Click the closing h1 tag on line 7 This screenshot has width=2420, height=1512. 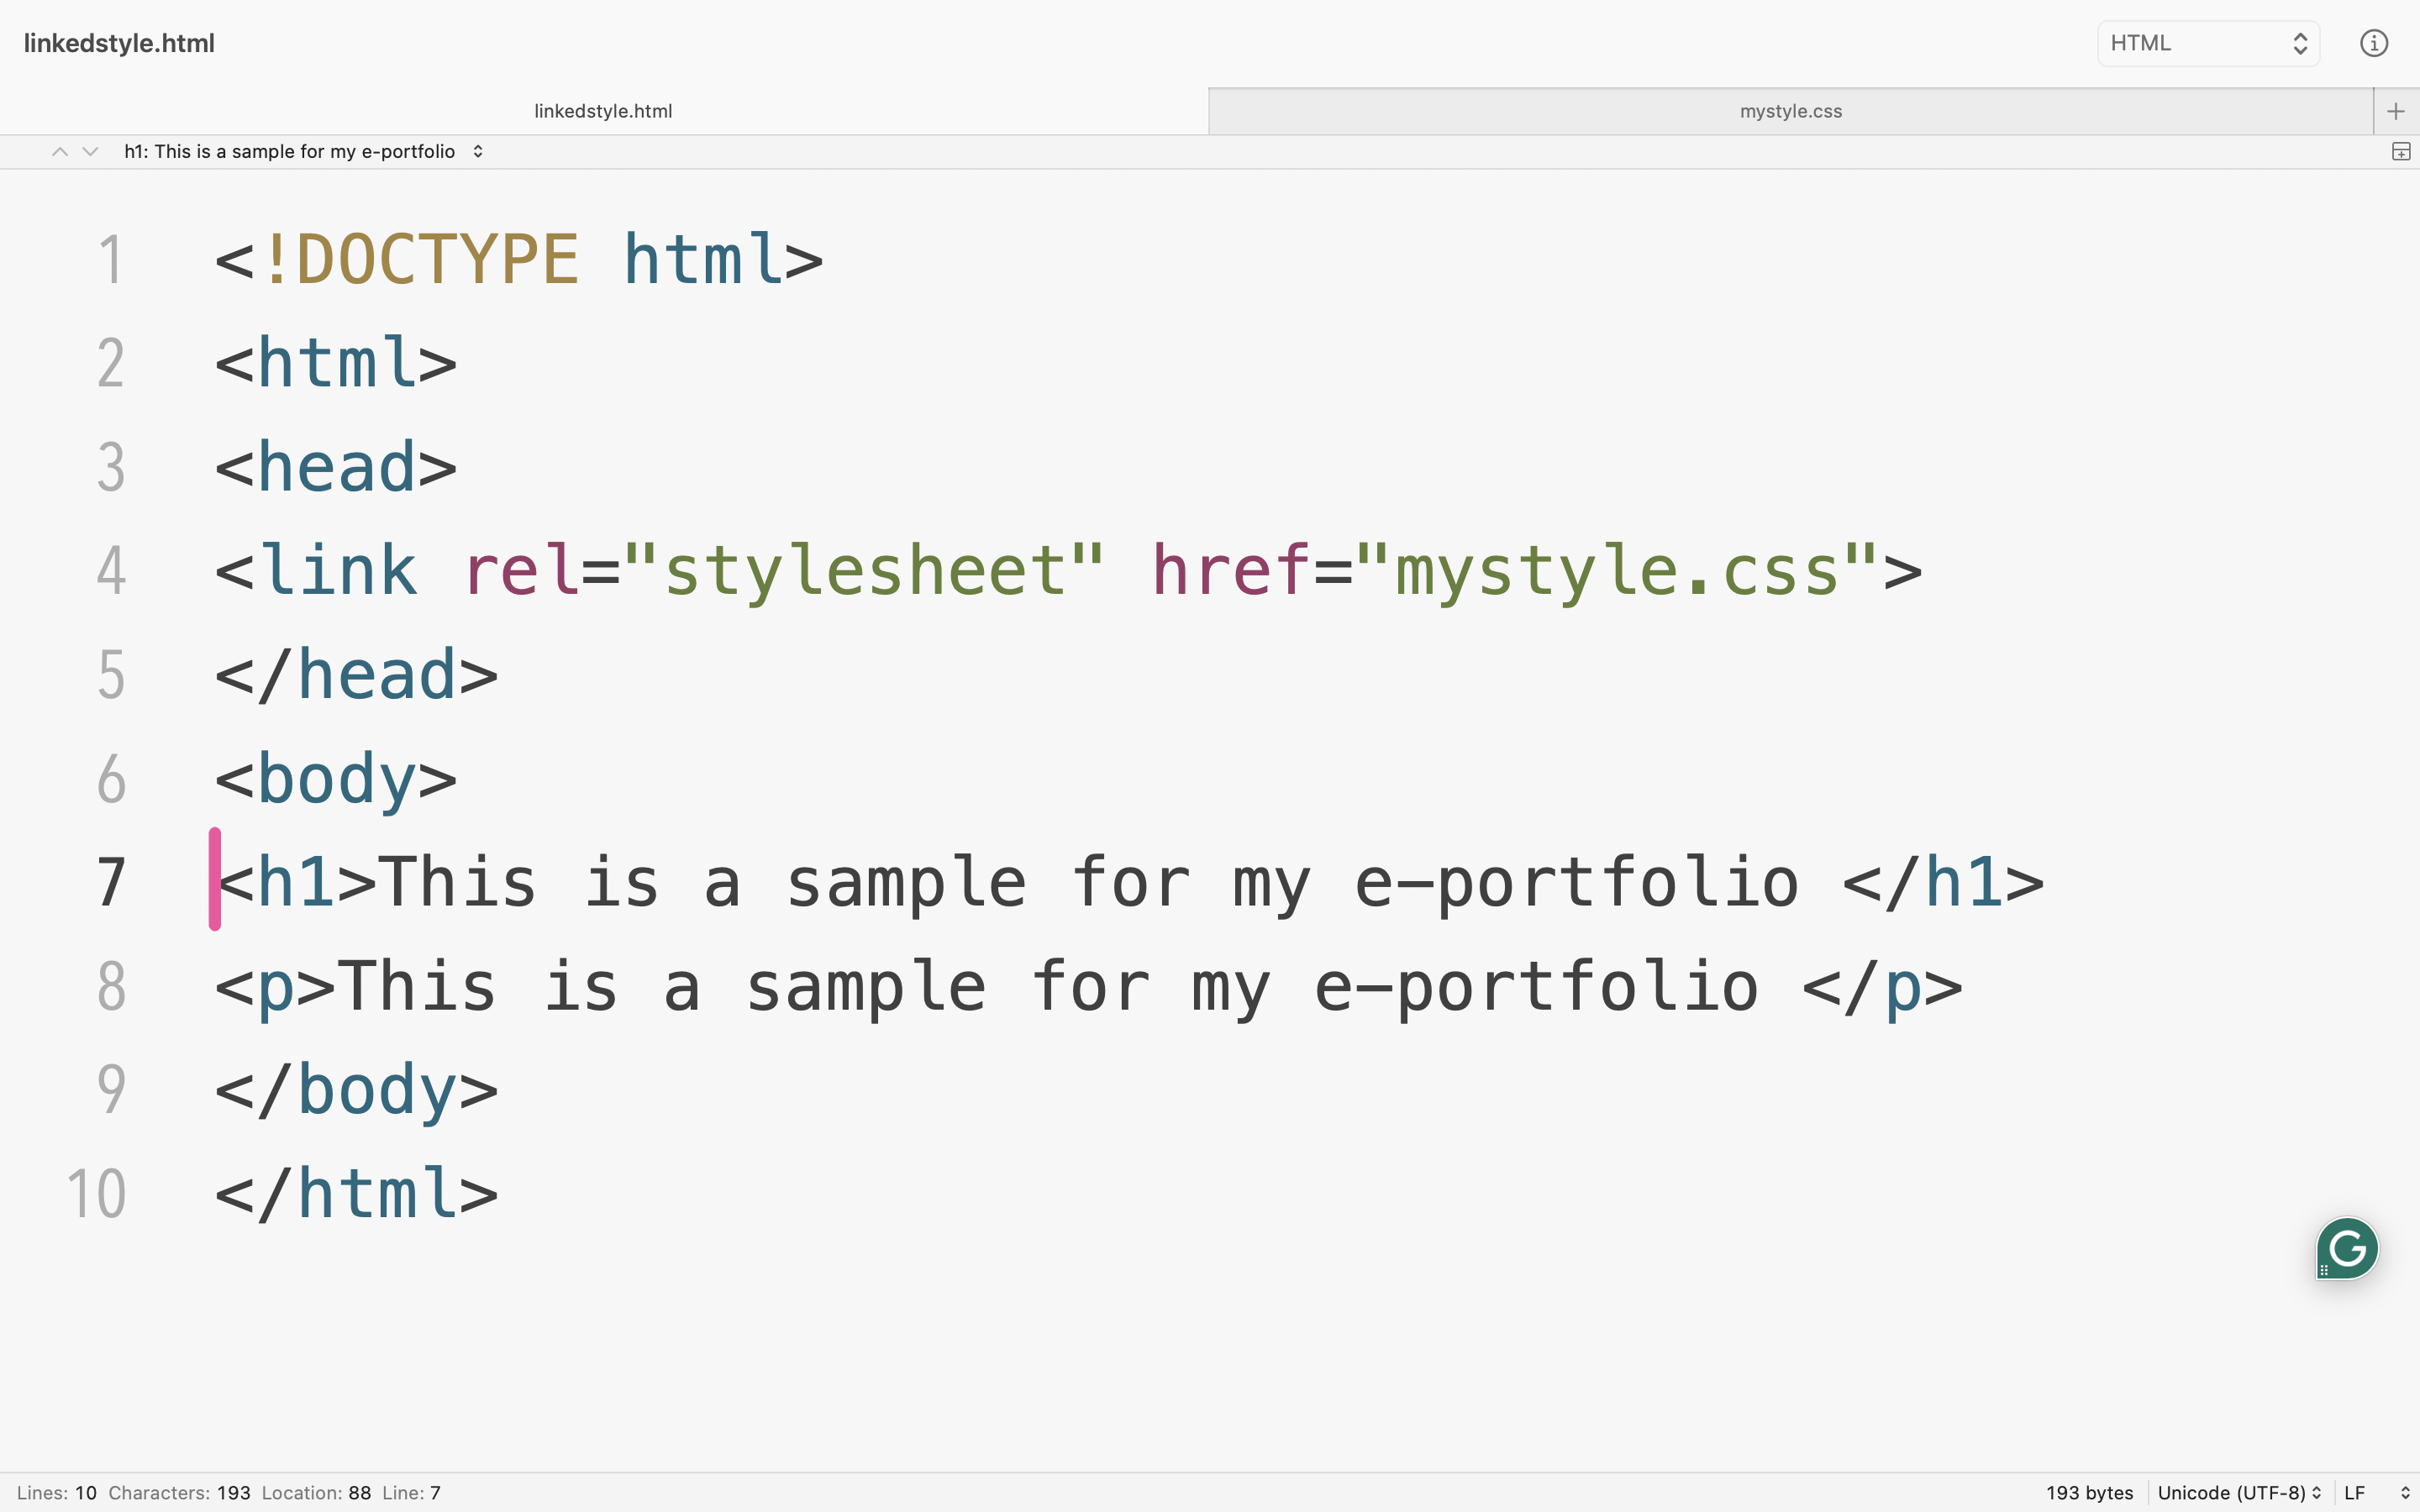[1943, 883]
